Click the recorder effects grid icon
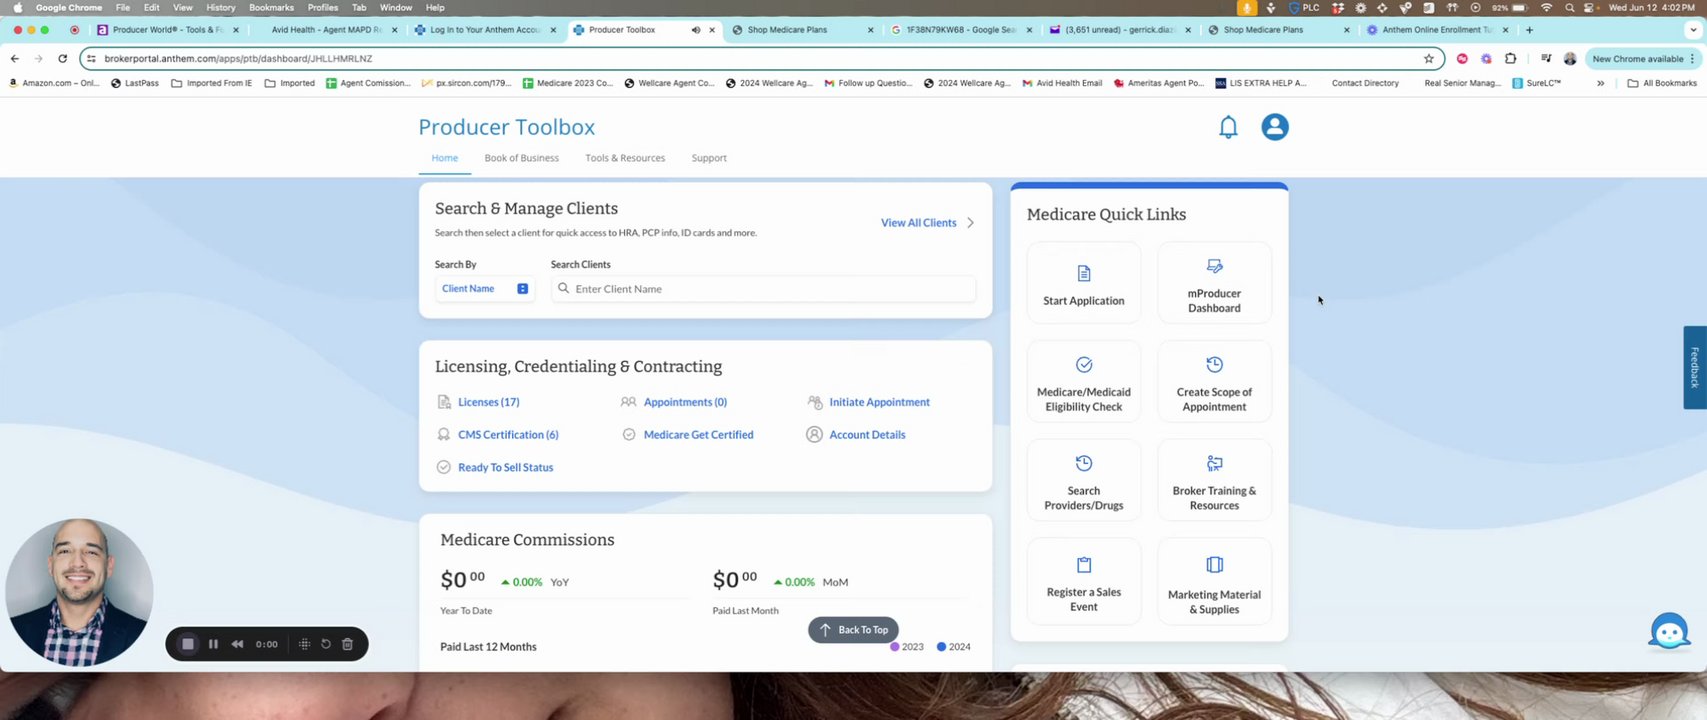The width and height of the screenshot is (1707, 720). point(304,644)
